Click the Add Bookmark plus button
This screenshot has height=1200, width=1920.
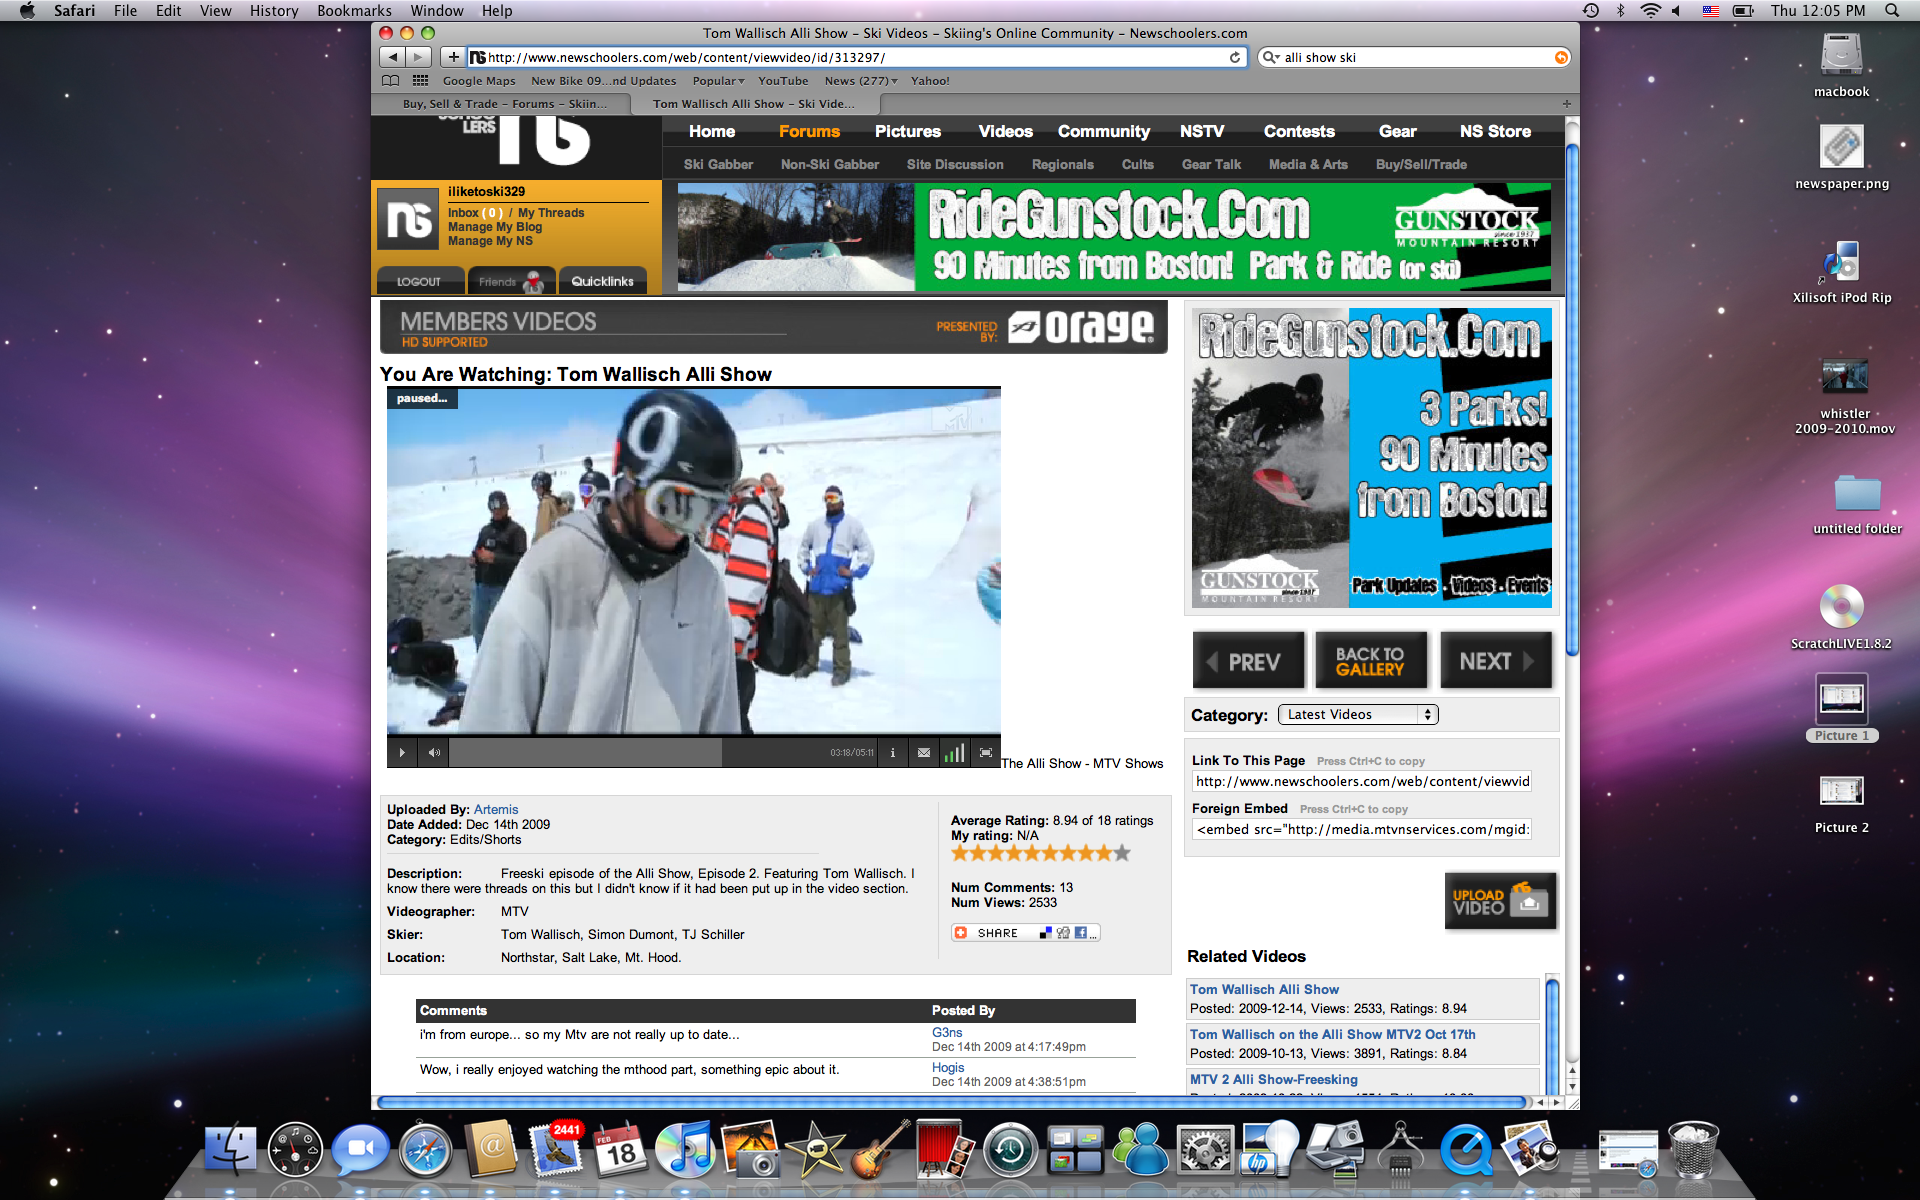[x=453, y=58]
